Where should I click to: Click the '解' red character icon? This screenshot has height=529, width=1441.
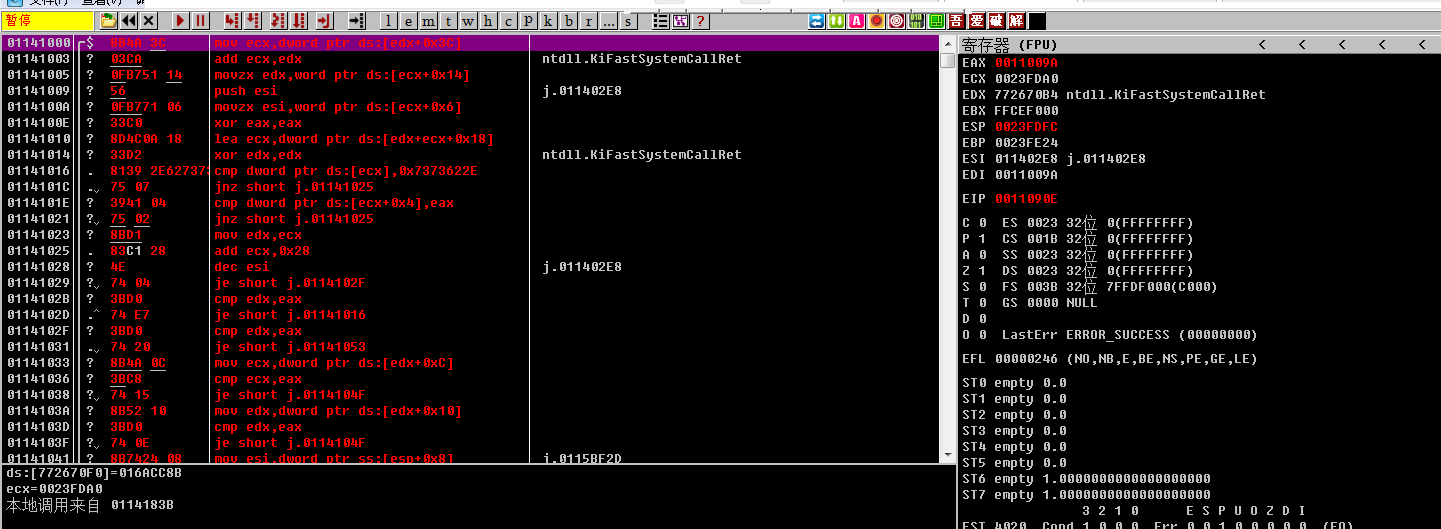[1016, 21]
